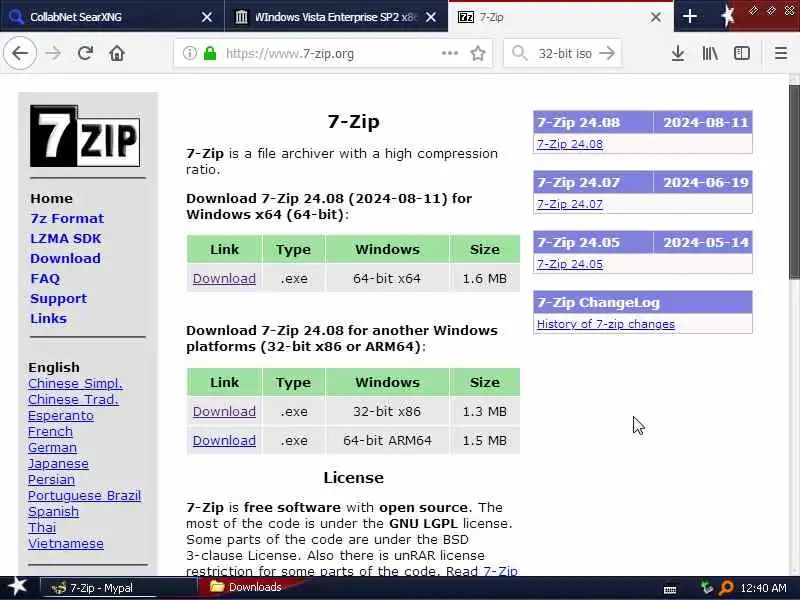
Task: Click the green padlock security icon
Action: click(x=210, y=53)
